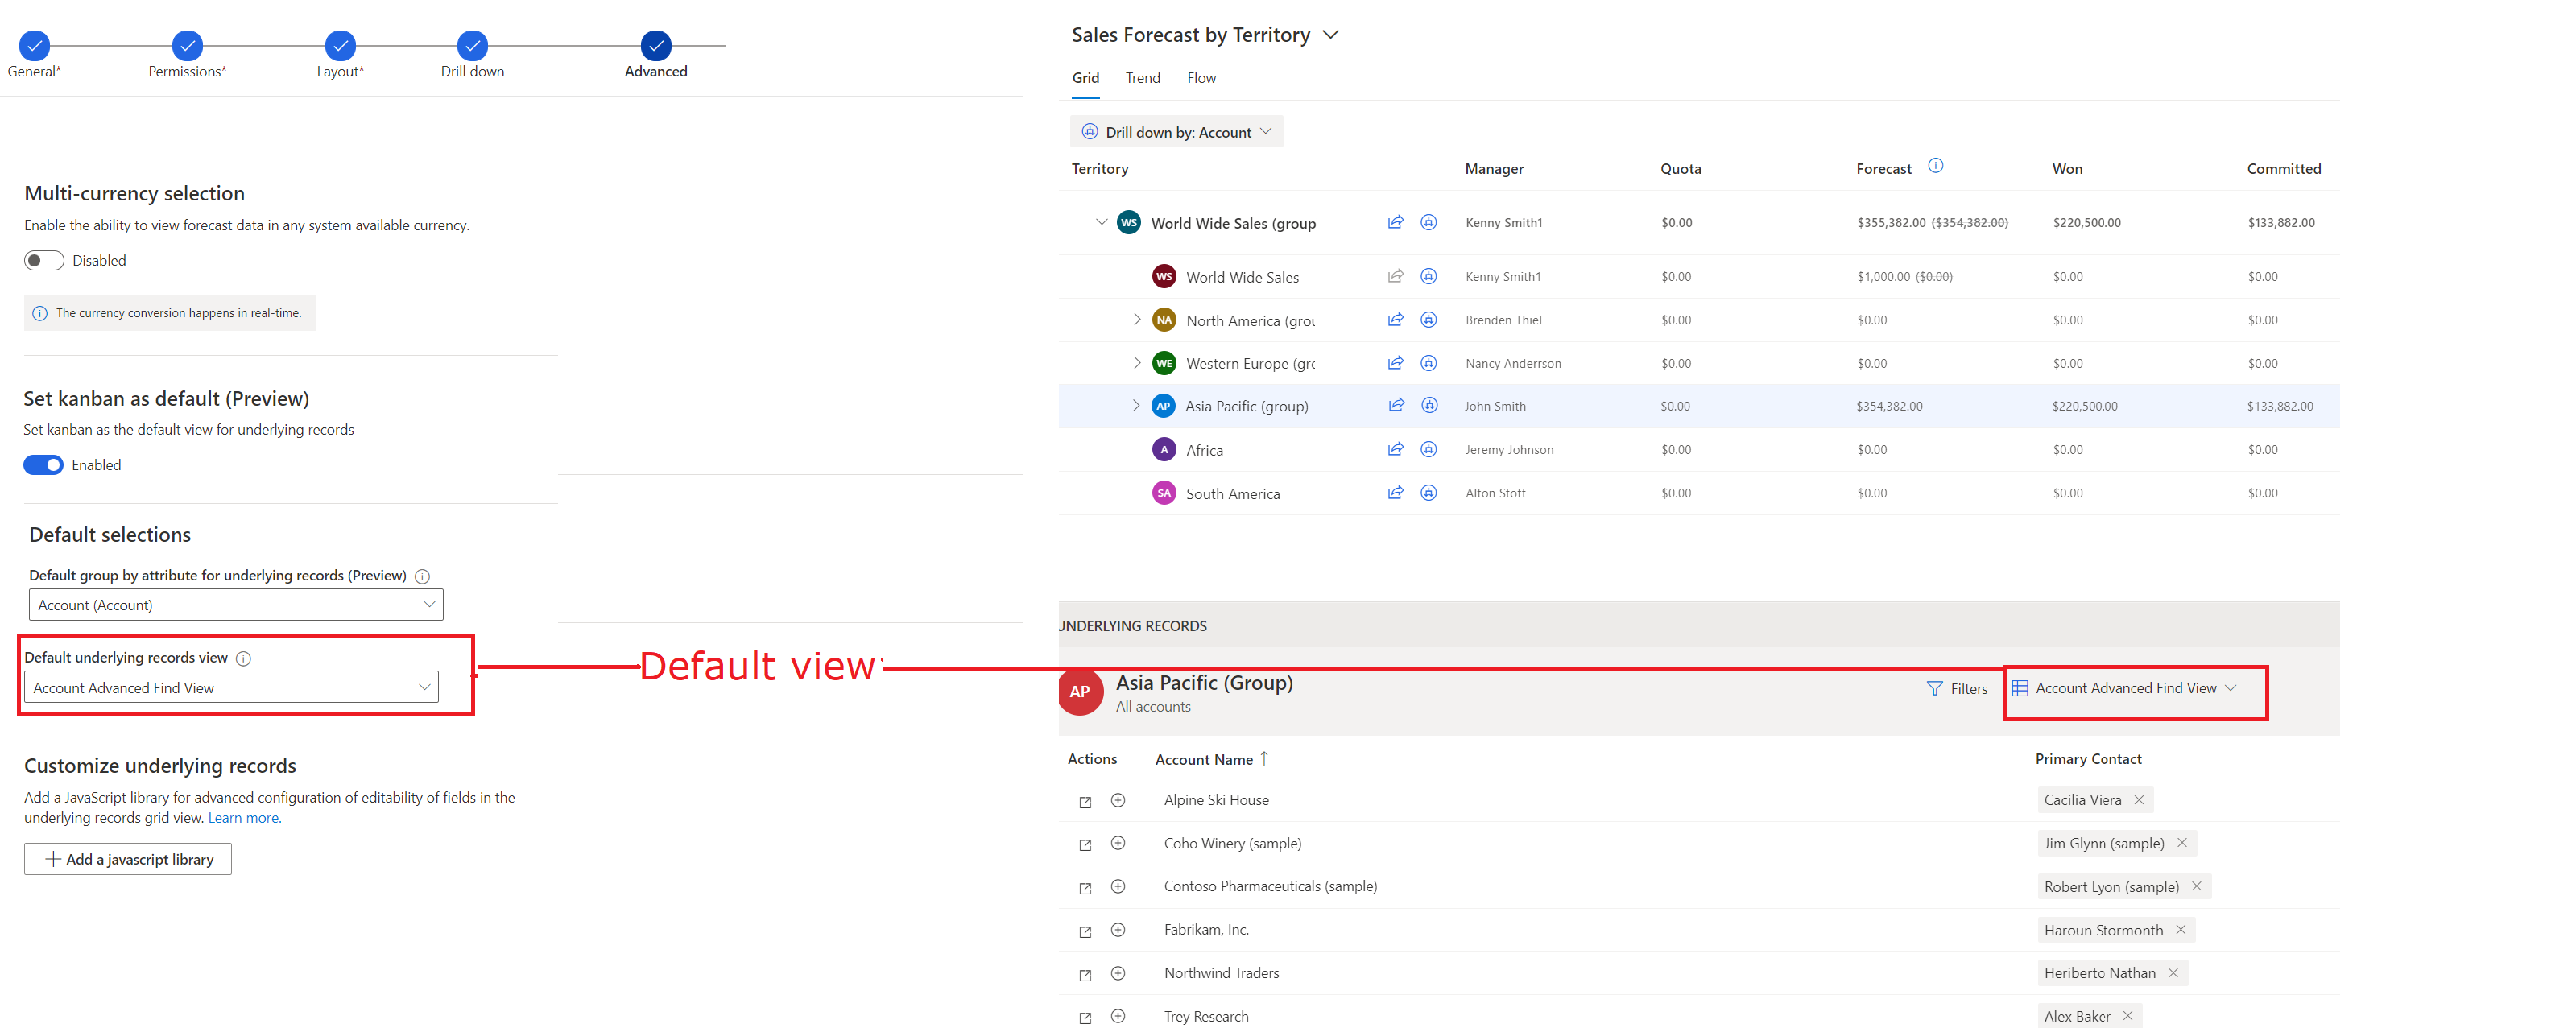This screenshot has width=2576, height=1028.
Task: Click Add a javascript library button
Action: (128, 857)
